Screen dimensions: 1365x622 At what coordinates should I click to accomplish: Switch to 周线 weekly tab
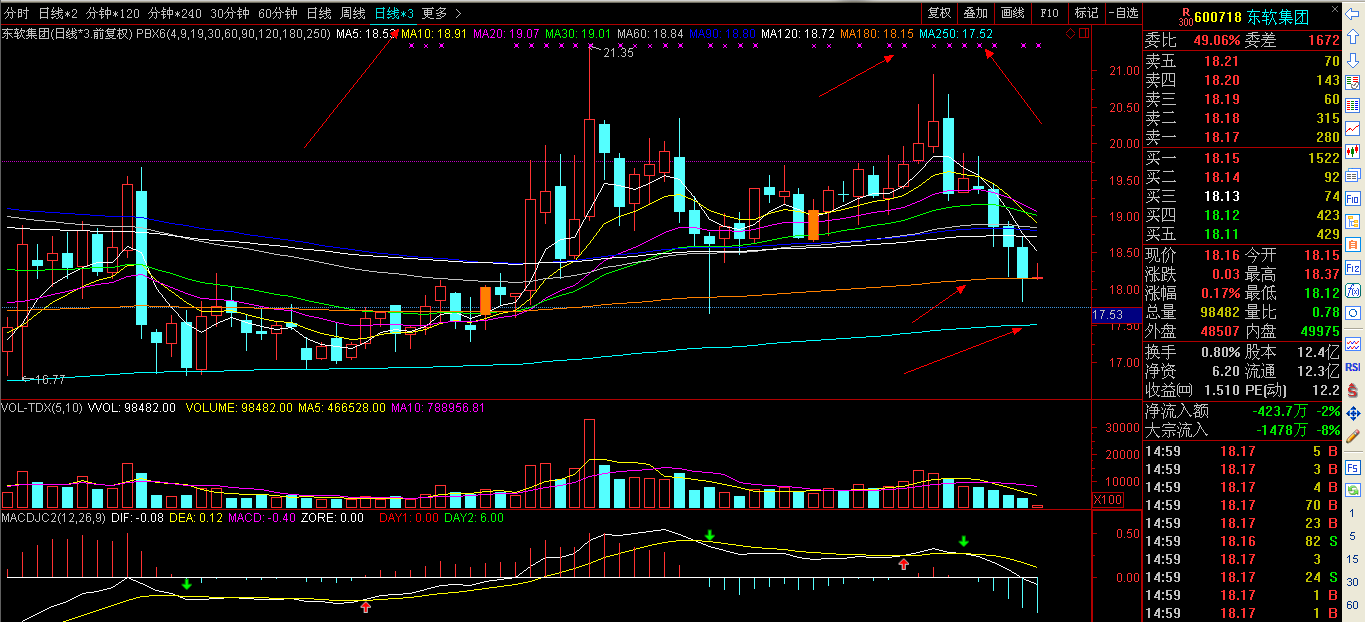352,13
